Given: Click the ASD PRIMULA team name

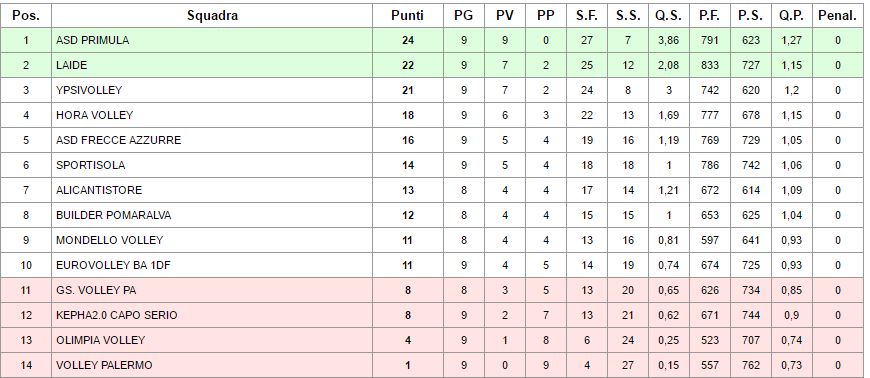Looking at the screenshot, I should (92, 40).
